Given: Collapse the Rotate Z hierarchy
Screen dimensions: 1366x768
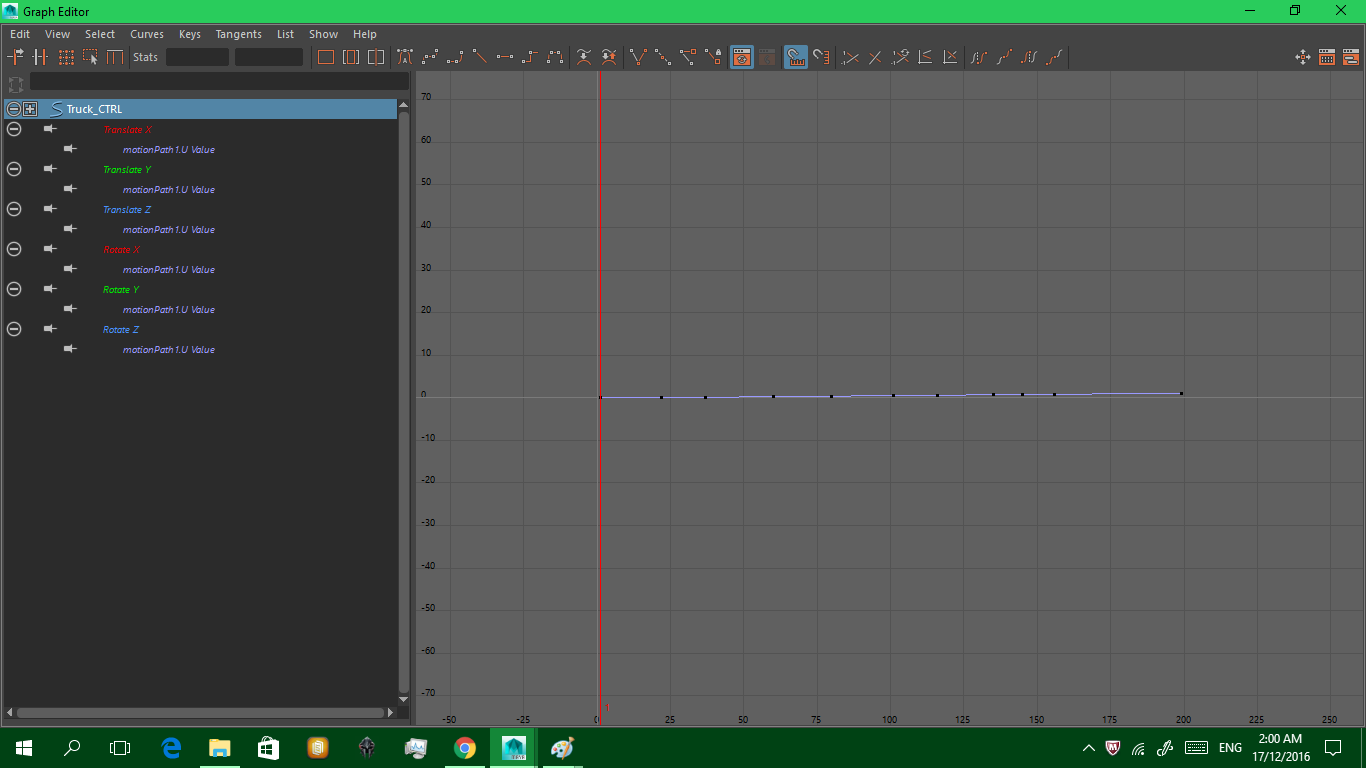Looking at the screenshot, I should pos(14,329).
